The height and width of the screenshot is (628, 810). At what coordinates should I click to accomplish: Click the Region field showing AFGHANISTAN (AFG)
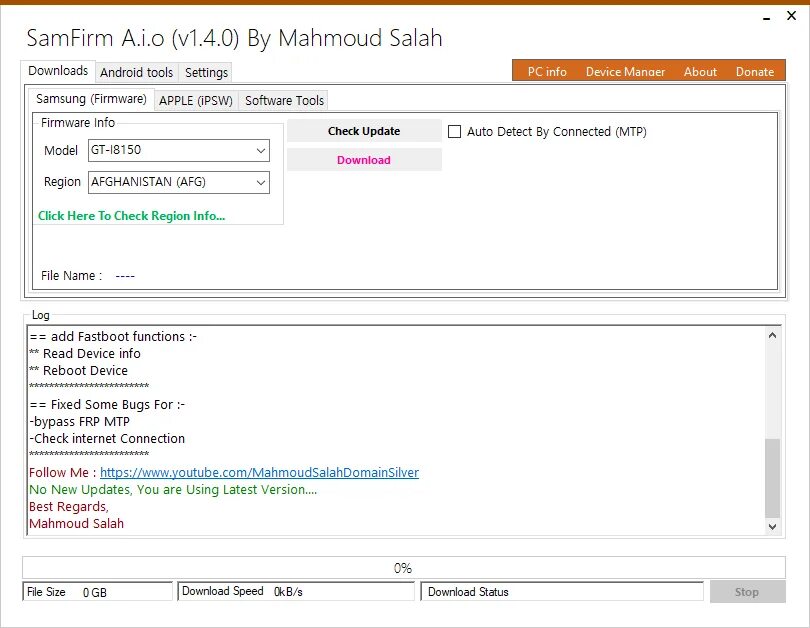179,182
